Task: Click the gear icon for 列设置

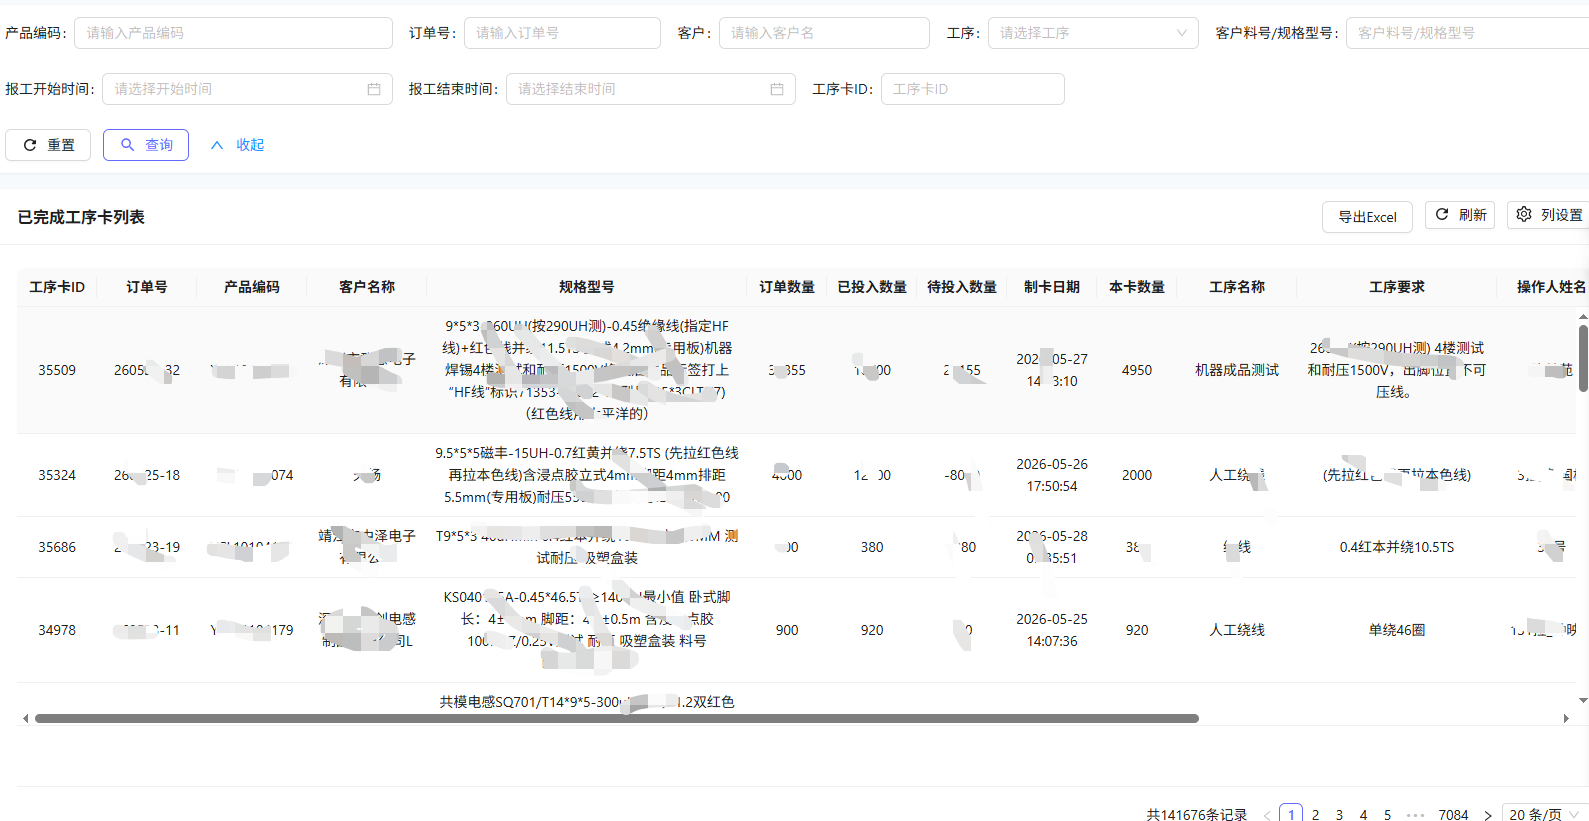Action: coord(1524,214)
